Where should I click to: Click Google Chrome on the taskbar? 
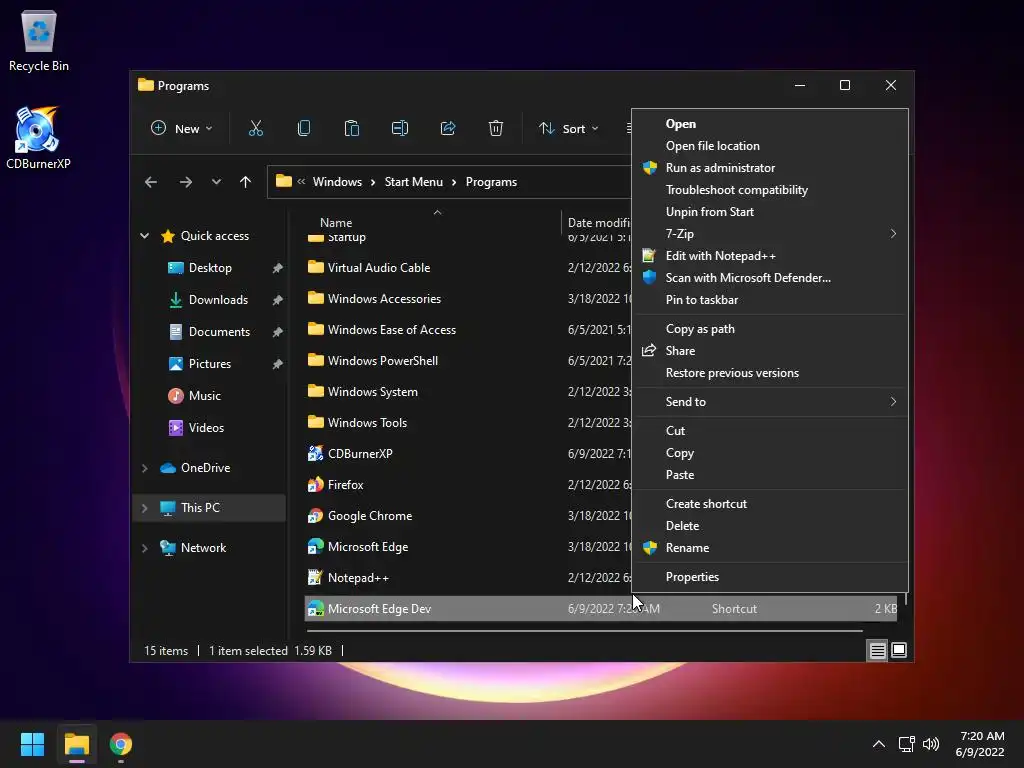tap(121, 744)
